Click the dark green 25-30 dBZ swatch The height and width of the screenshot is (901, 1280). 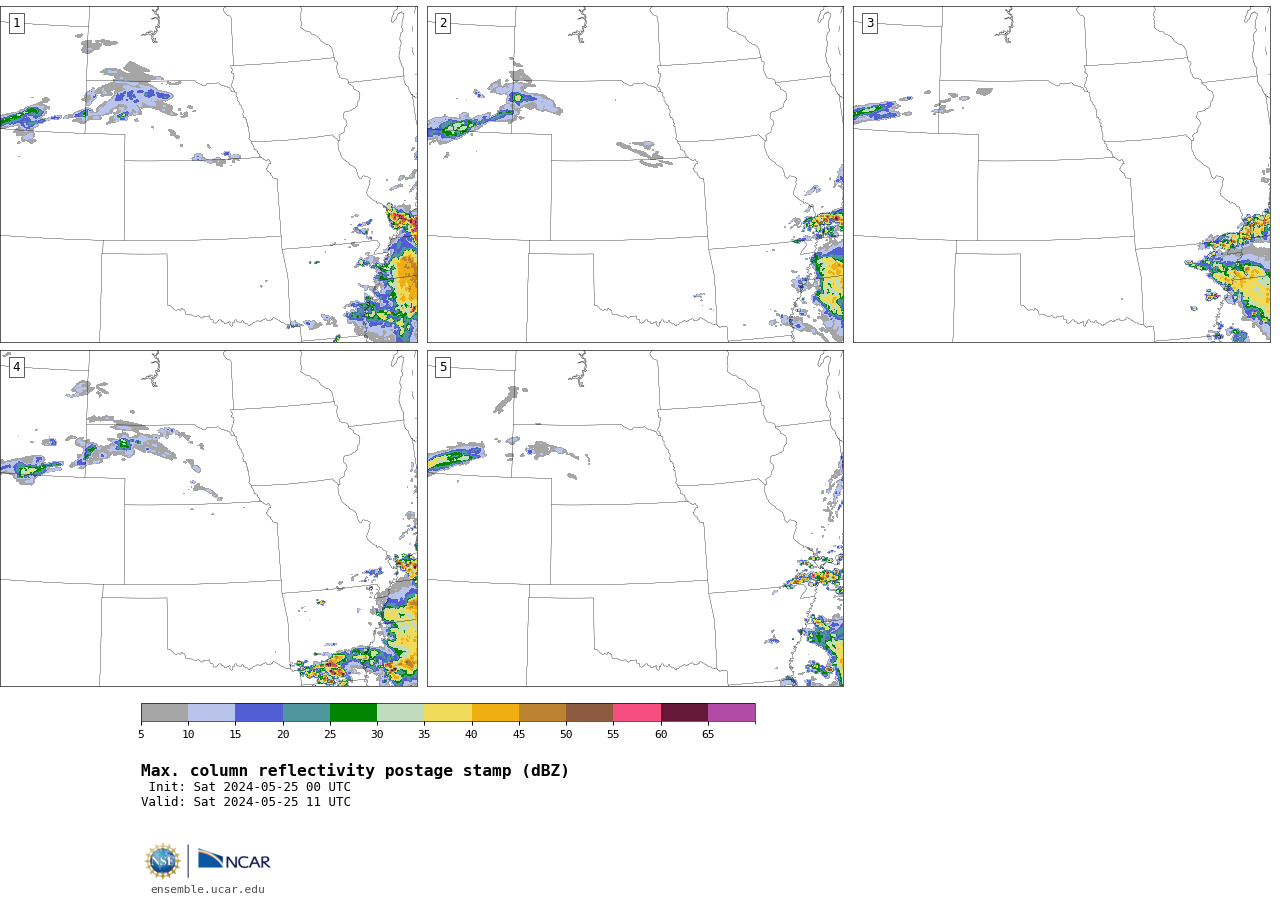point(353,712)
